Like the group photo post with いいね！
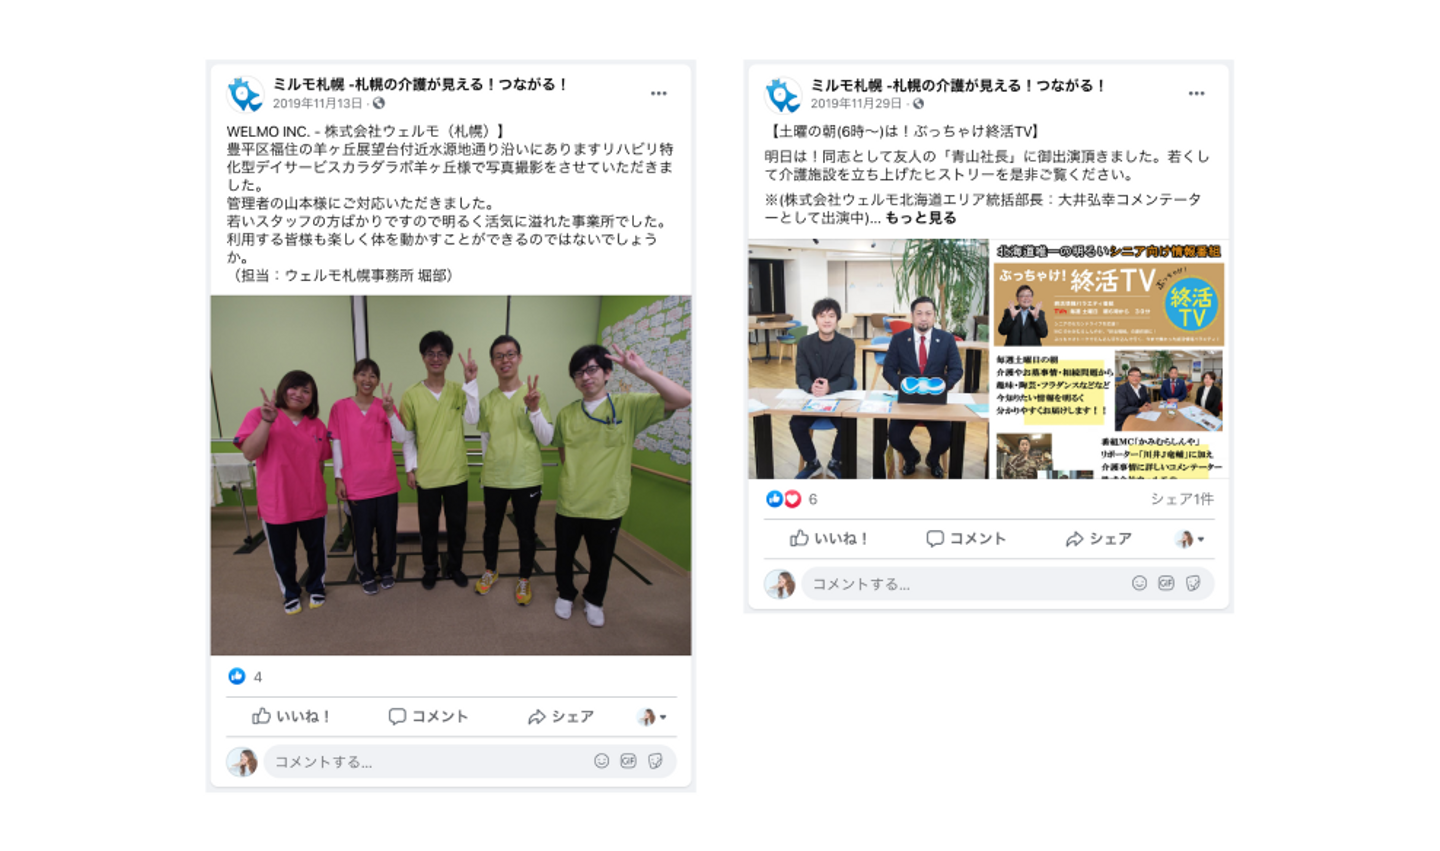The width and height of the screenshot is (1440, 851). [291, 716]
